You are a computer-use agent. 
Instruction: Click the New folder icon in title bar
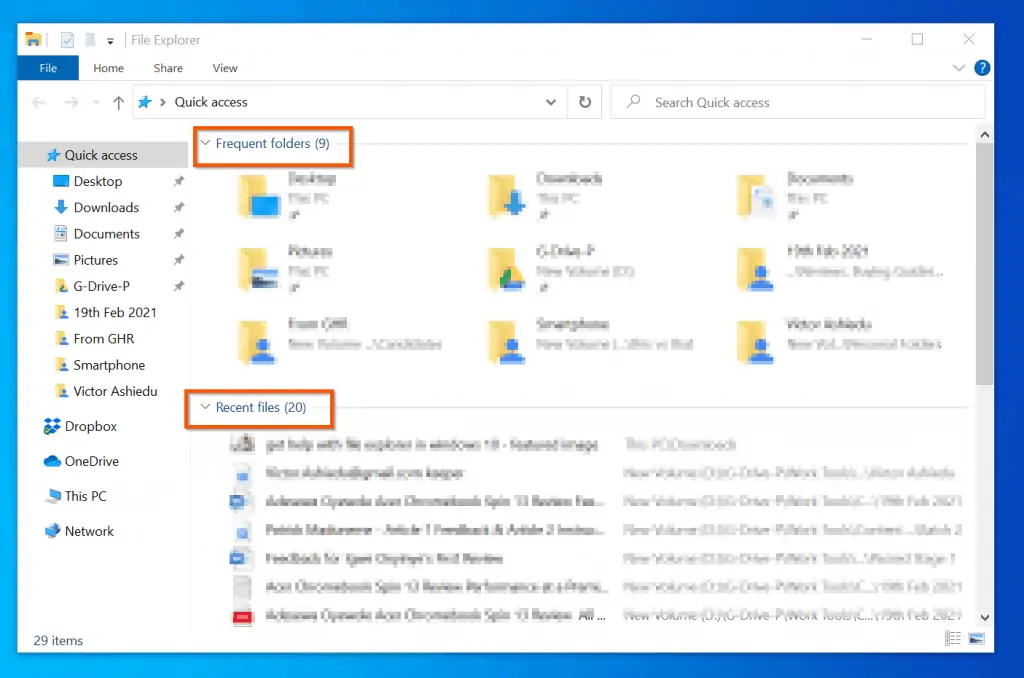pyautogui.click(x=91, y=40)
